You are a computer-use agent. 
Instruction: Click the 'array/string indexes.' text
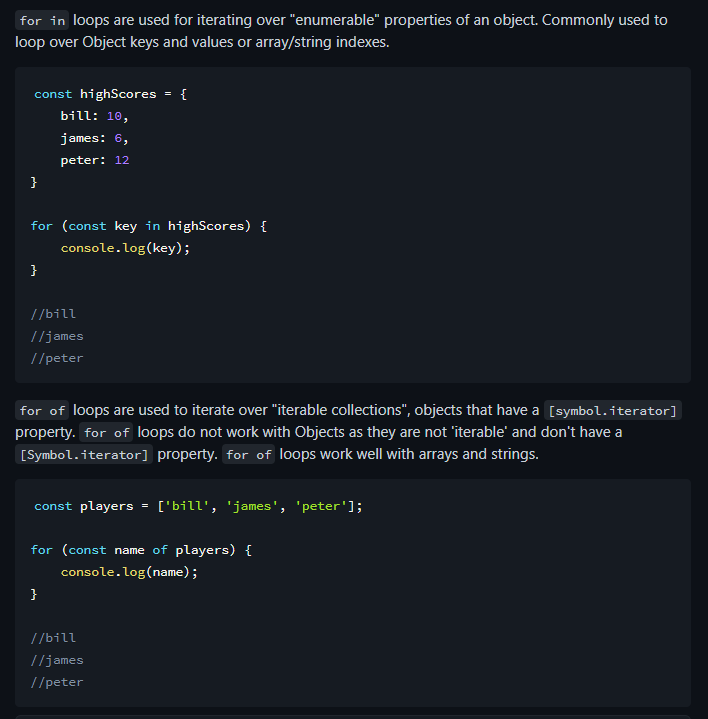tap(322, 42)
